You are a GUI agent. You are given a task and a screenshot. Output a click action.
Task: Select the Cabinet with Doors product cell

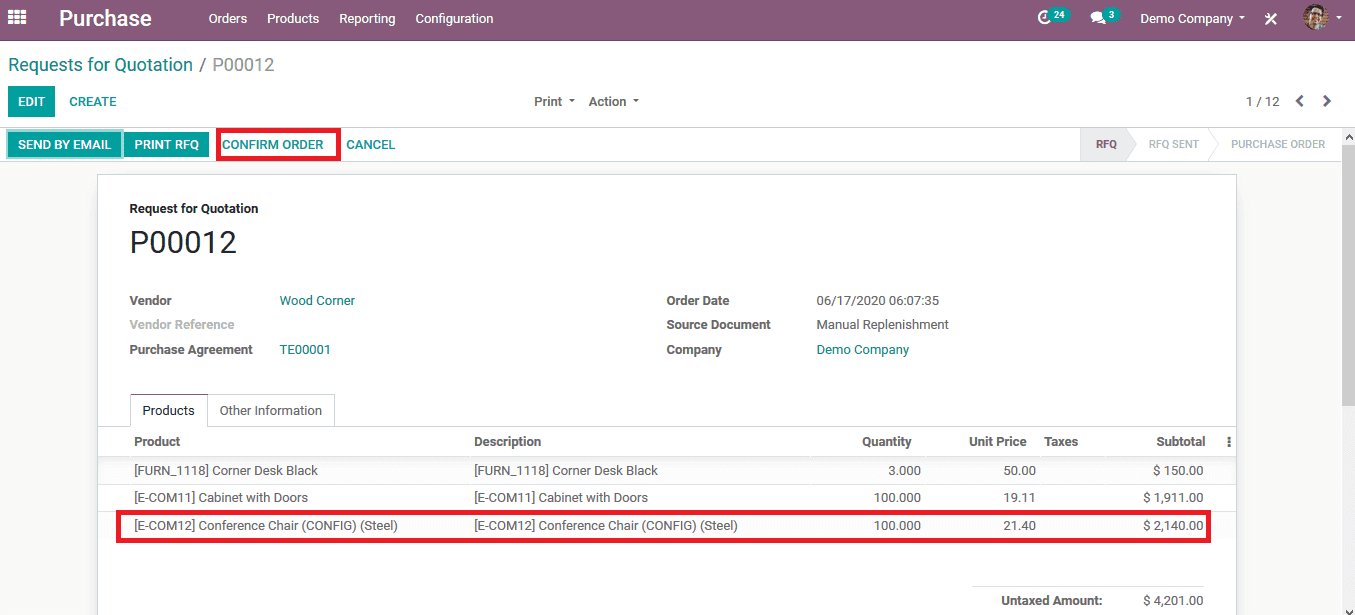[221, 498]
